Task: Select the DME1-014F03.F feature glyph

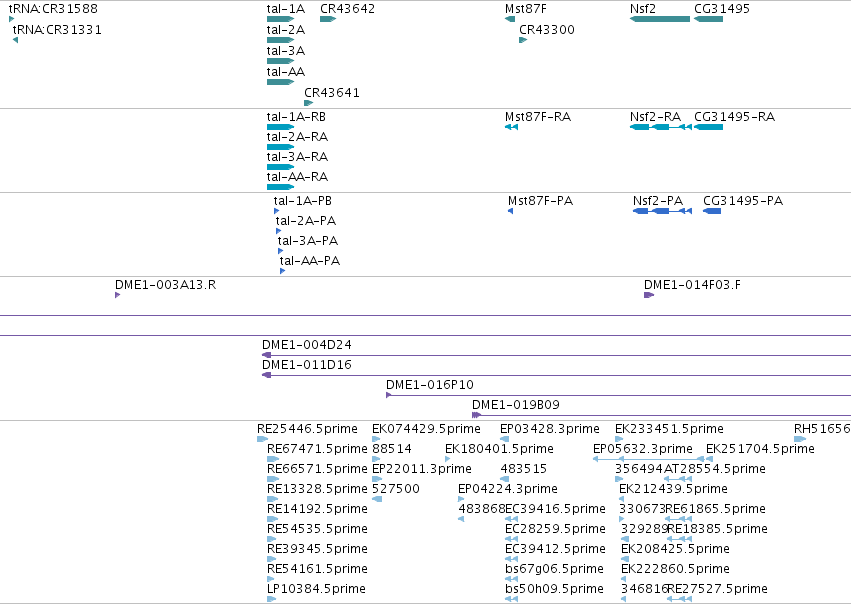Action: tap(649, 295)
